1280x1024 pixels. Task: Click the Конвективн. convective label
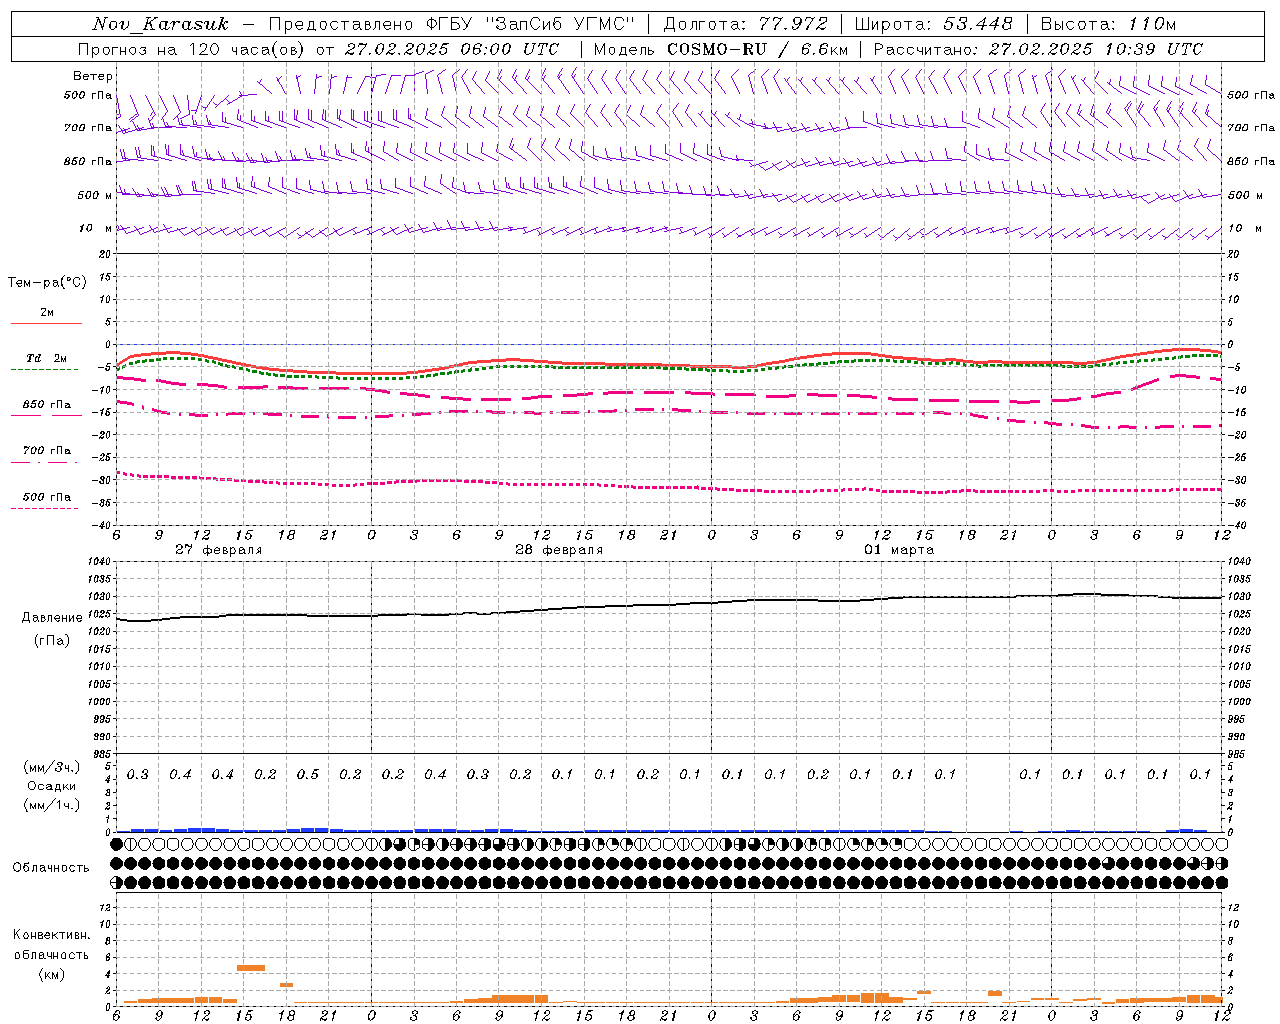point(52,935)
